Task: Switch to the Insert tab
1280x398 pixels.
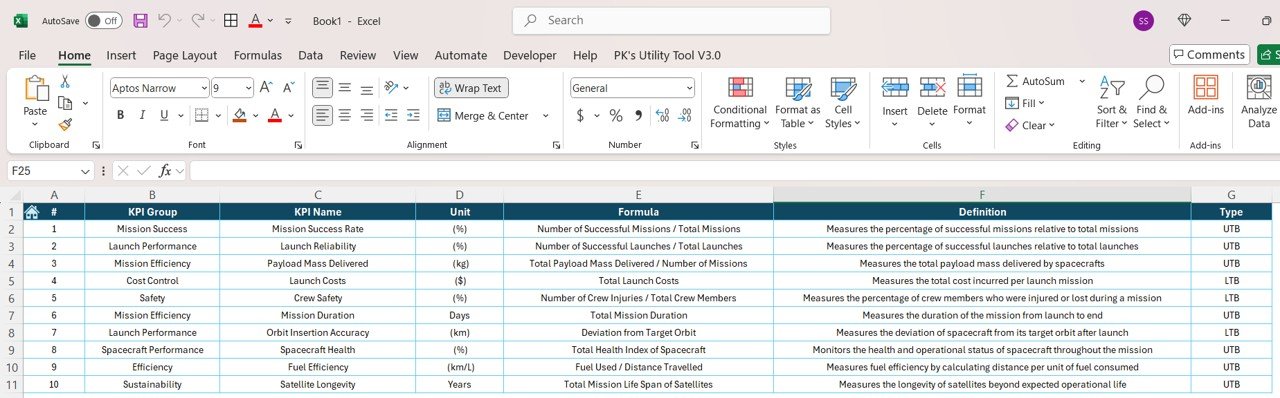Action: point(122,55)
